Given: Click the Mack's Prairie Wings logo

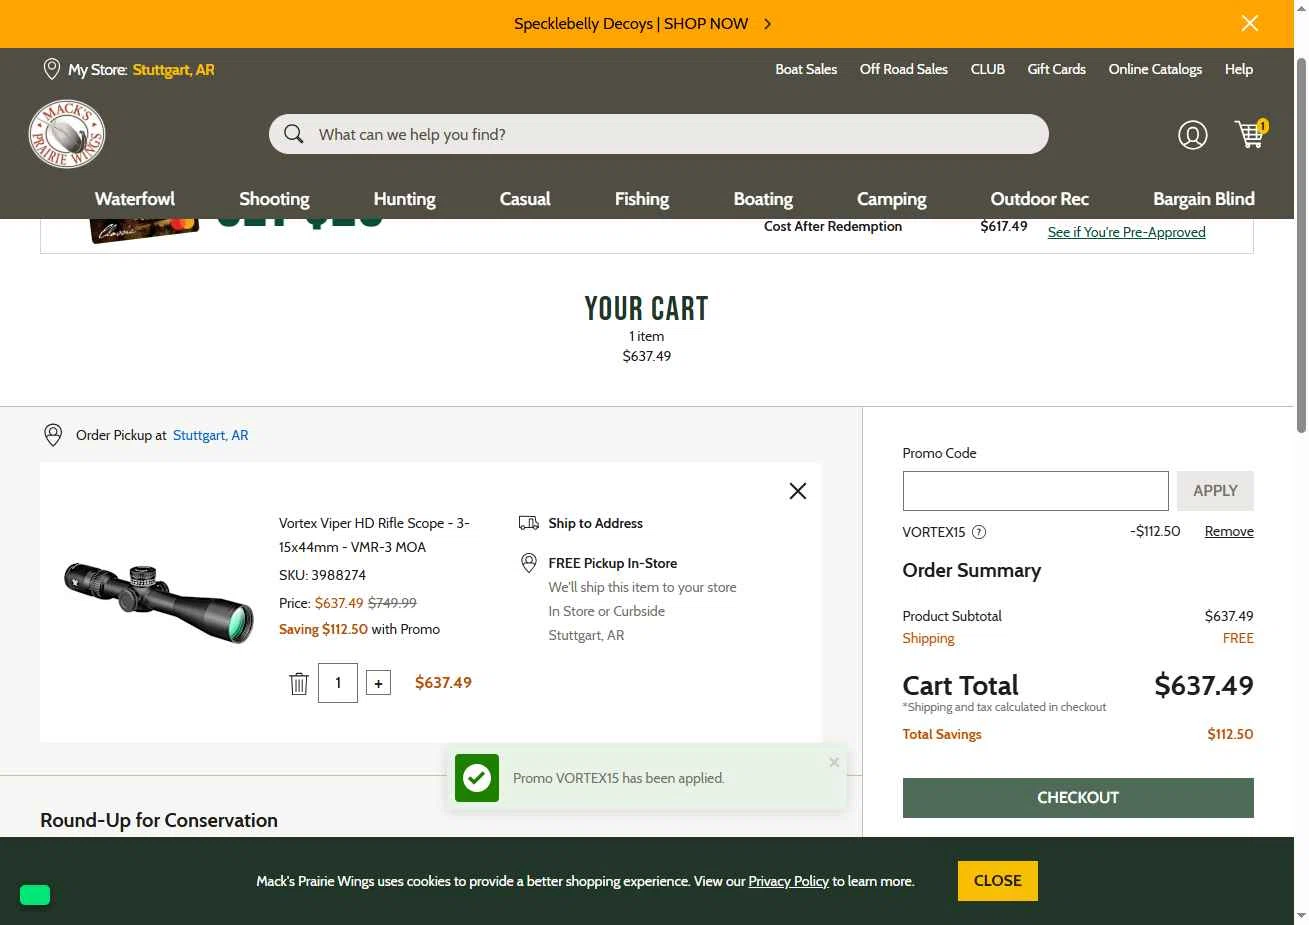Looking at the screenshot, I should [67, 134].
